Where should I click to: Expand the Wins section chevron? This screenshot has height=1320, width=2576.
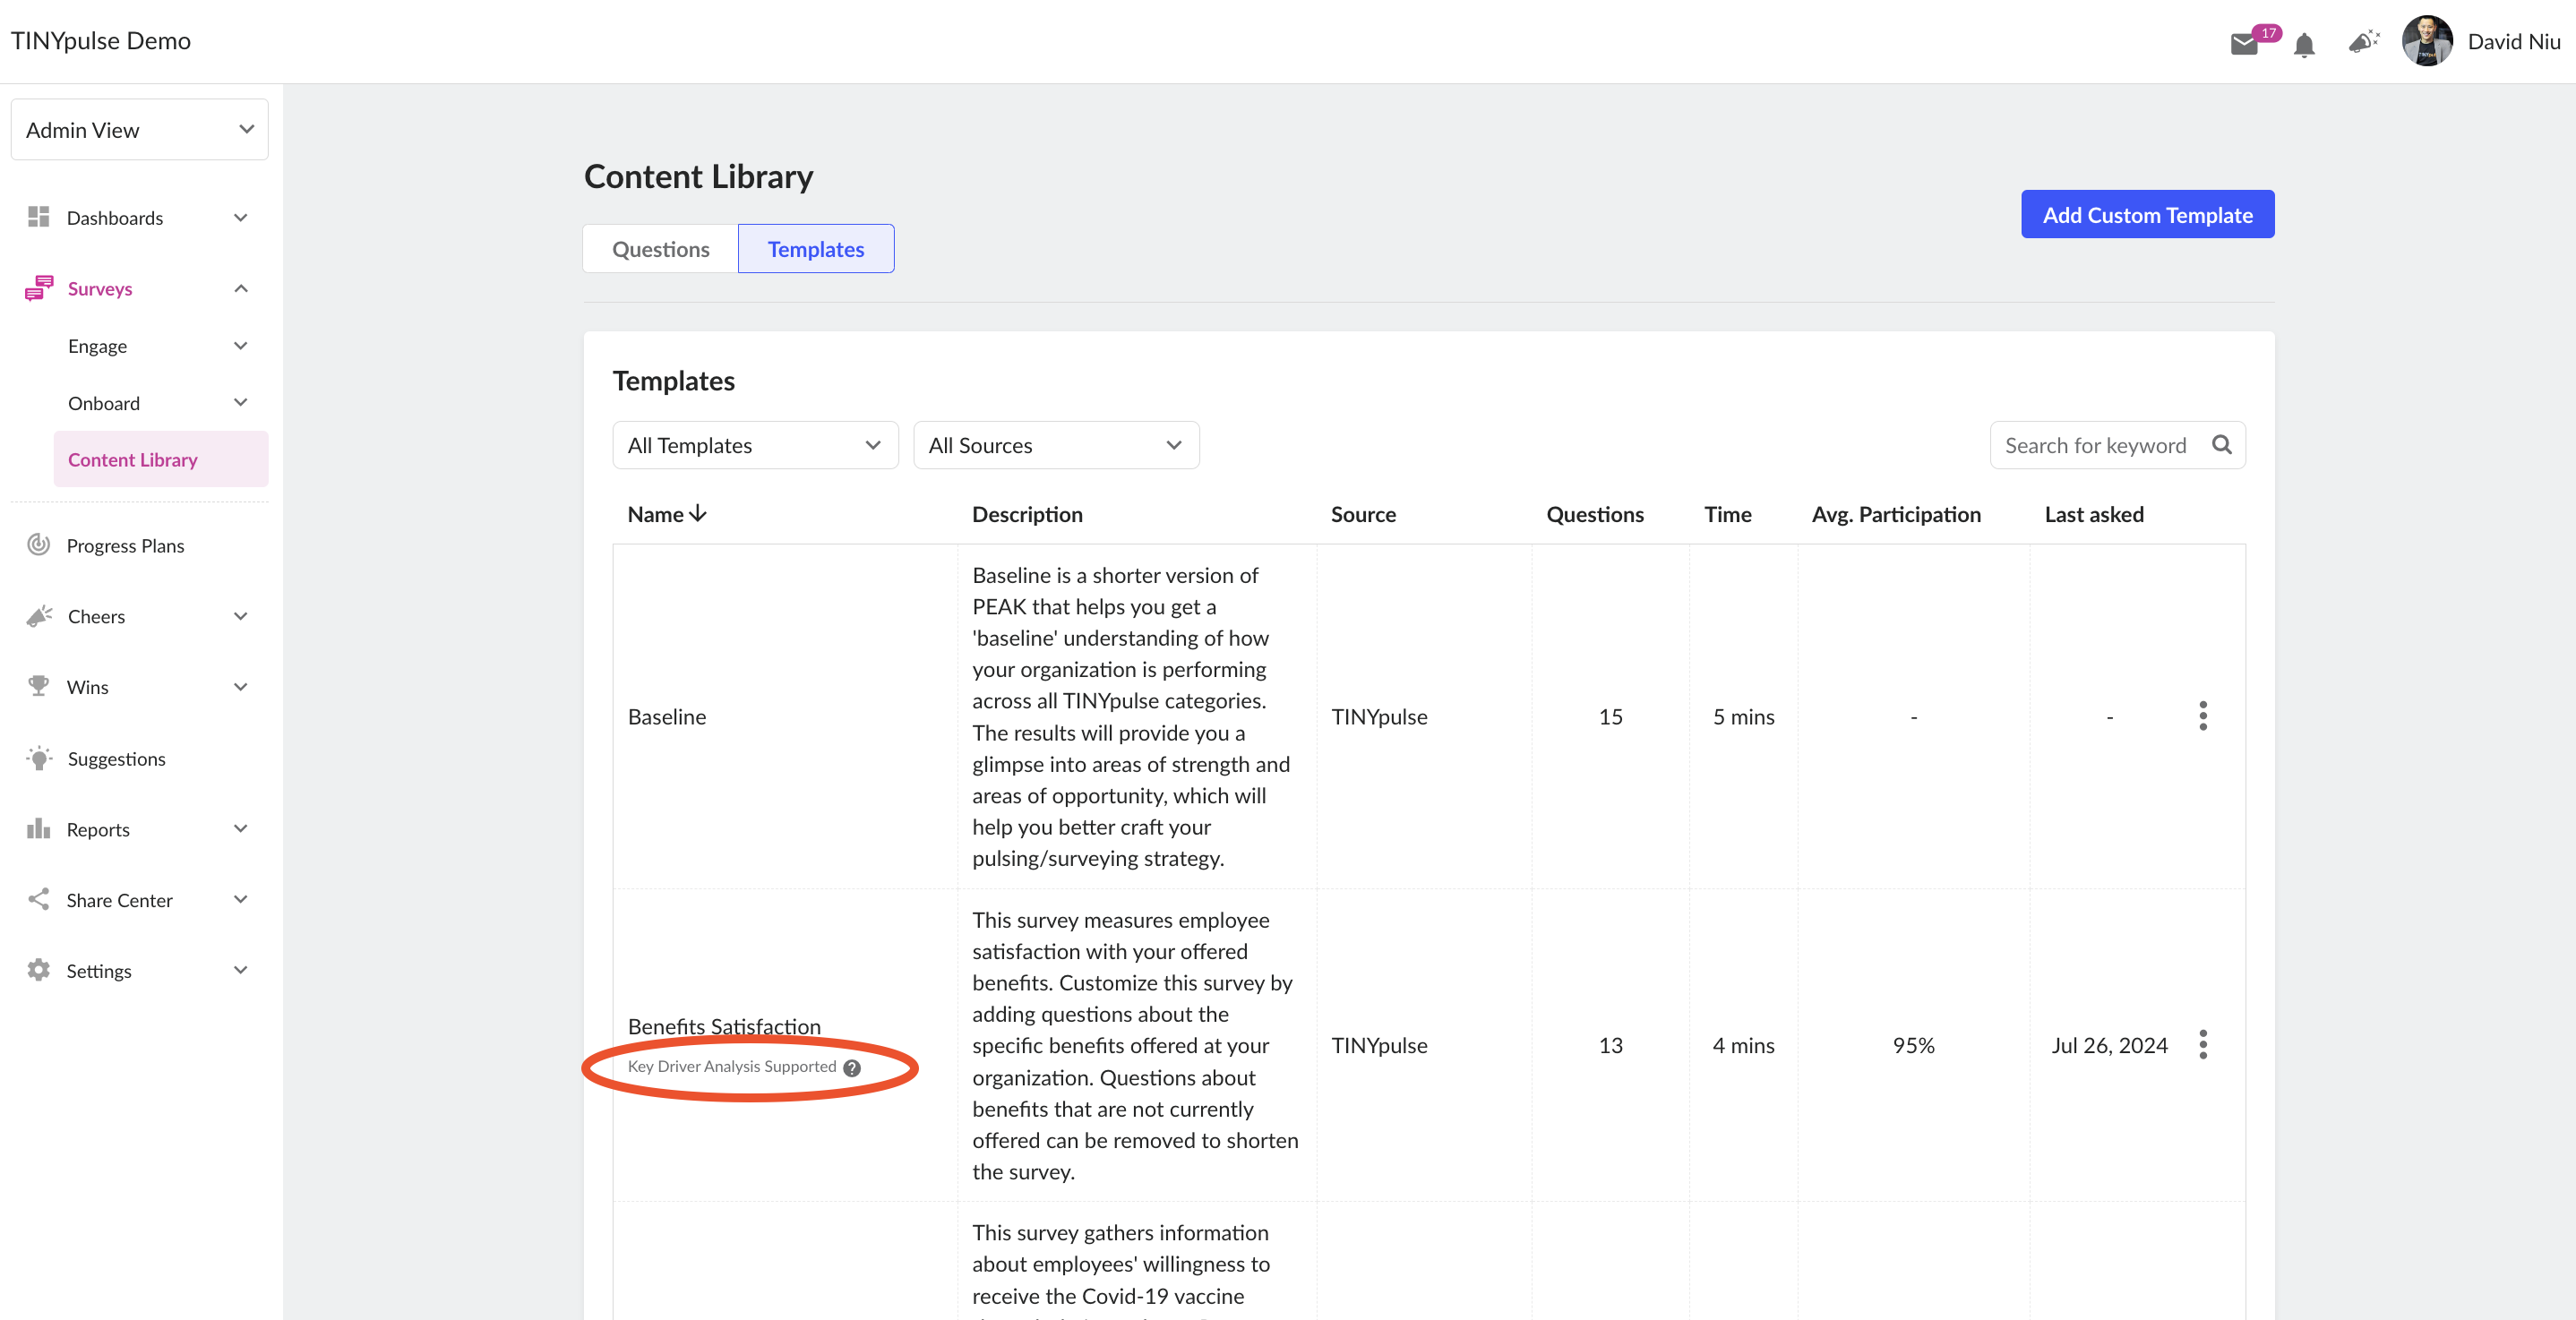click(x=241, y=686)
